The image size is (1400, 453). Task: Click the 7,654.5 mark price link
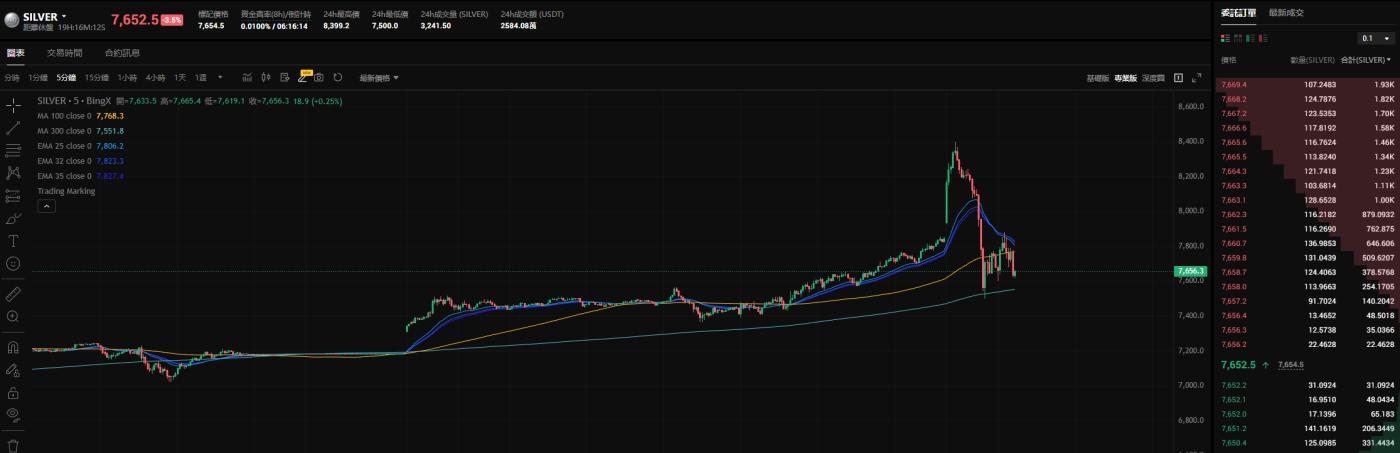click(1291, 365)
